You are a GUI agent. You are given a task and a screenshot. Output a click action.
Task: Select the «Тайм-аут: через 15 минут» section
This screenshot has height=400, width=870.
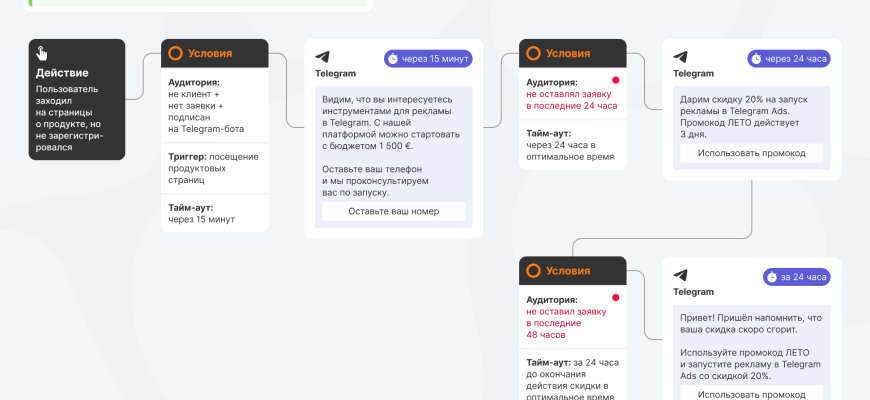pos(214,213)
